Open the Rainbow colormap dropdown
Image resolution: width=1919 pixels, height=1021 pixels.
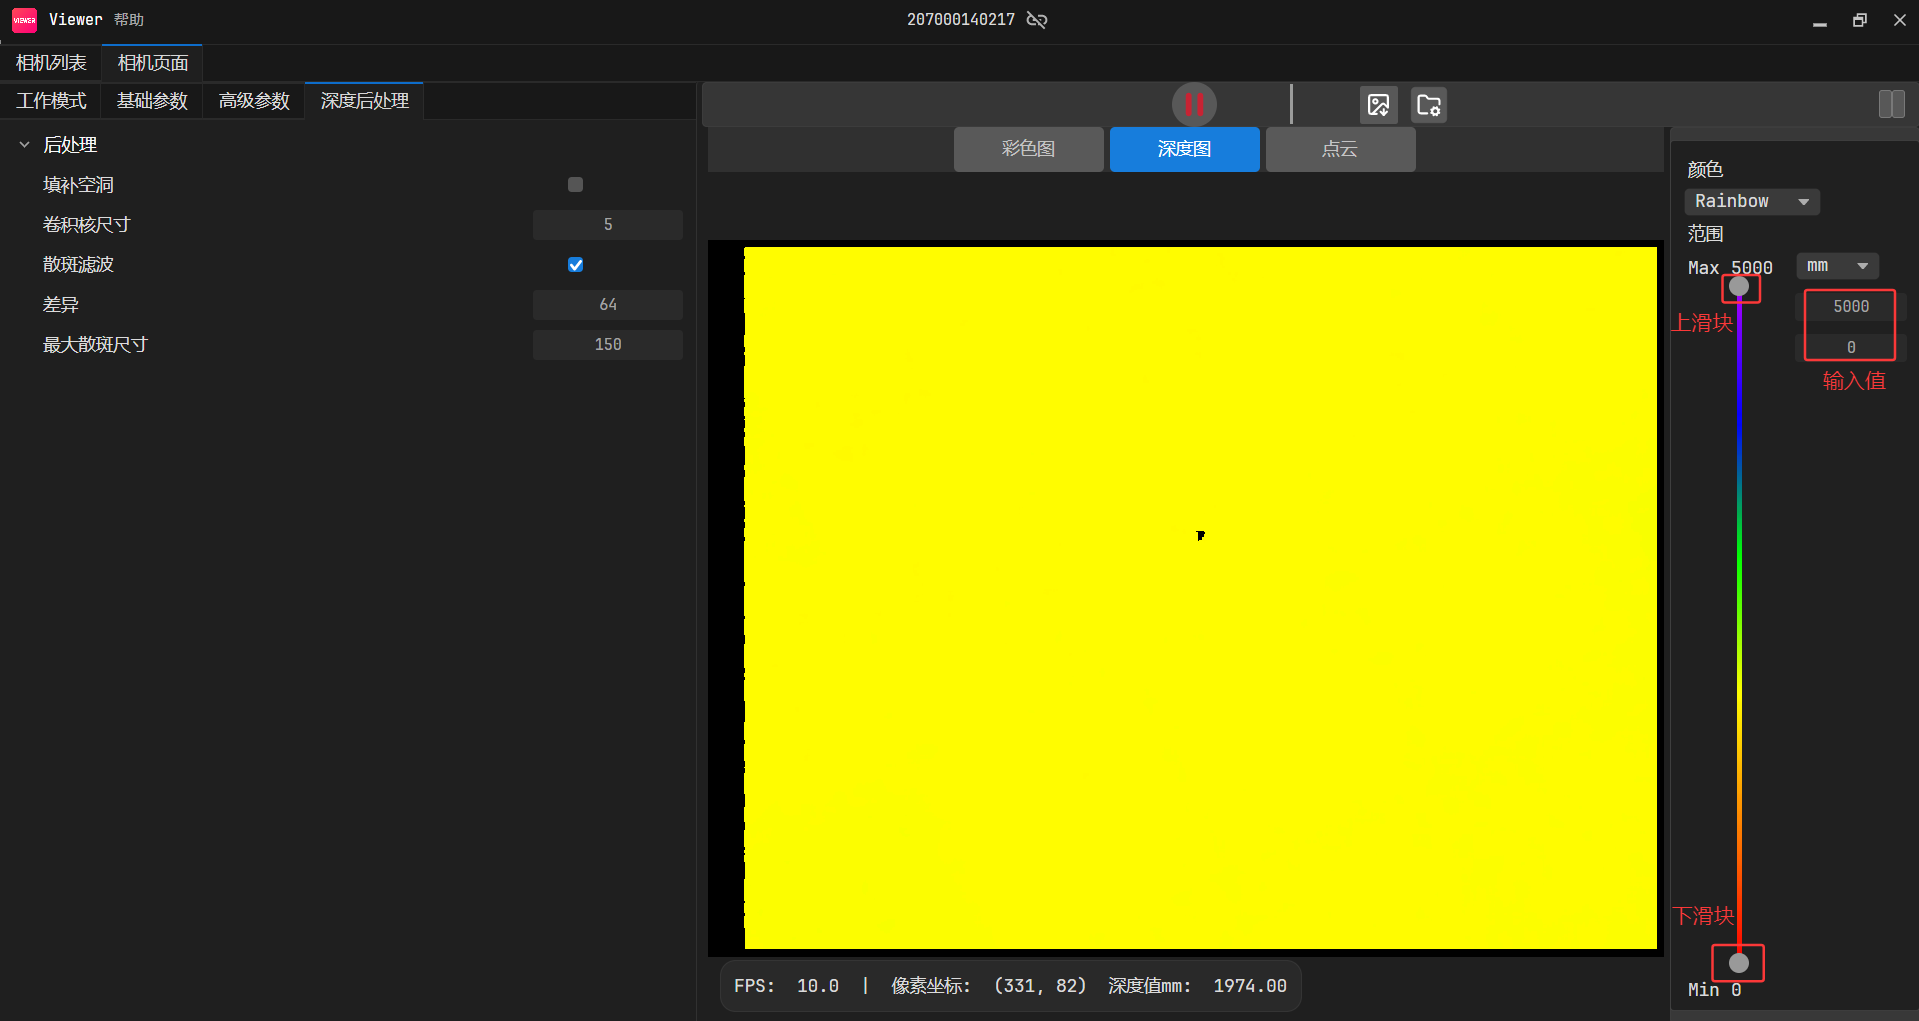click(1752, 201)
